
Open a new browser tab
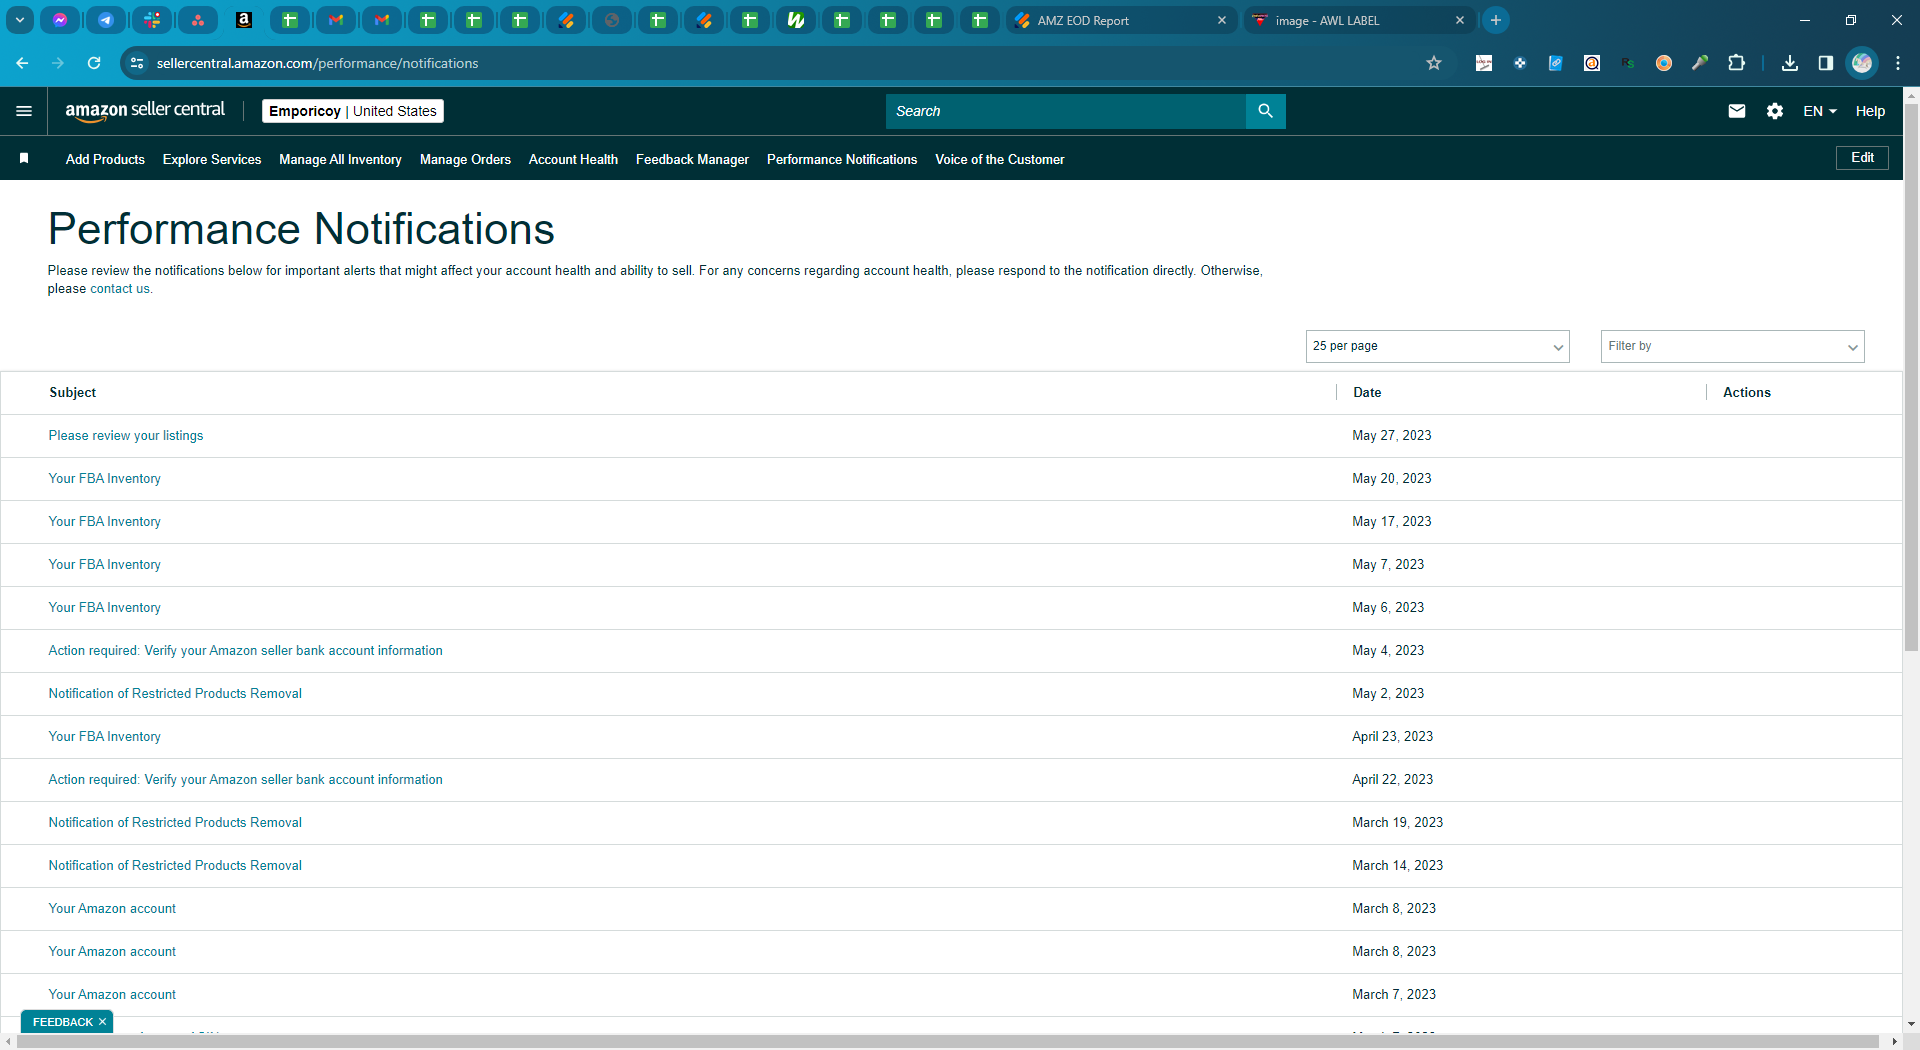click(x=1496, y=20)
